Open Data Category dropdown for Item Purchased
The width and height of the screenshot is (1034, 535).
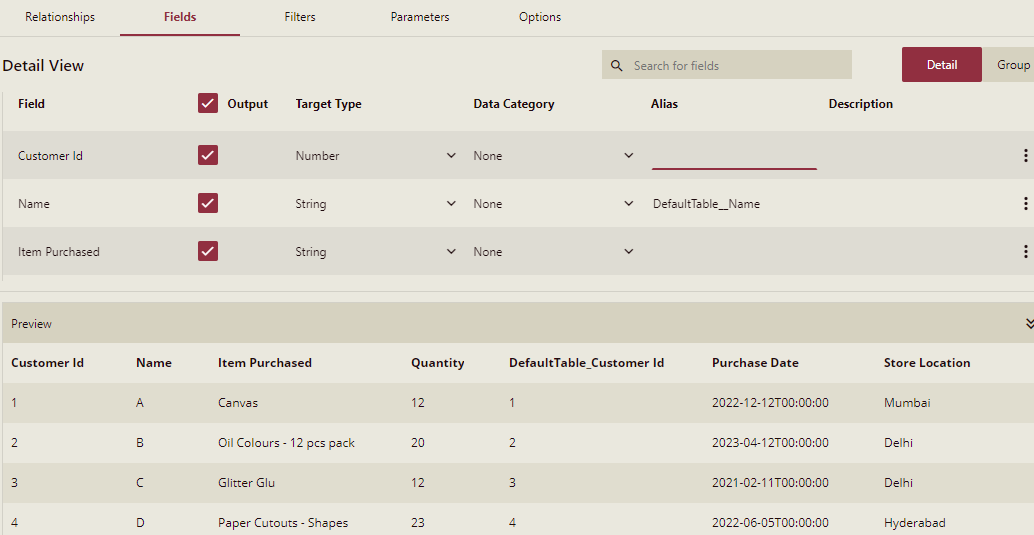coord(554,251)
